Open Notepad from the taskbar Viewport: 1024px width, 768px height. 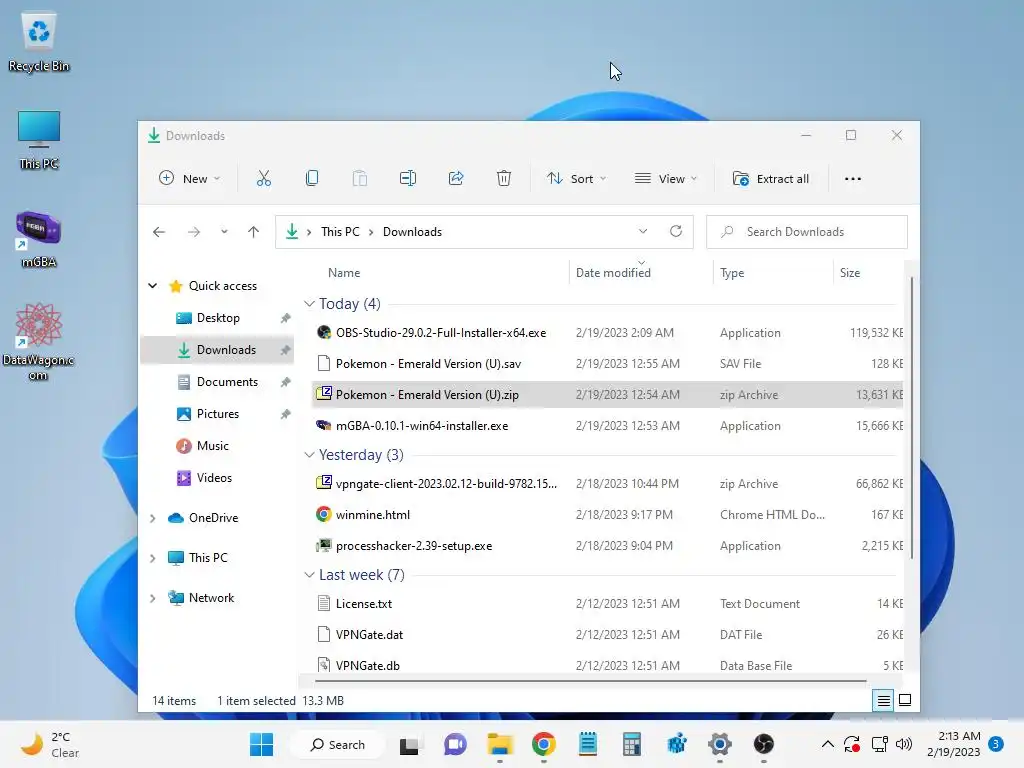[588, 744]
